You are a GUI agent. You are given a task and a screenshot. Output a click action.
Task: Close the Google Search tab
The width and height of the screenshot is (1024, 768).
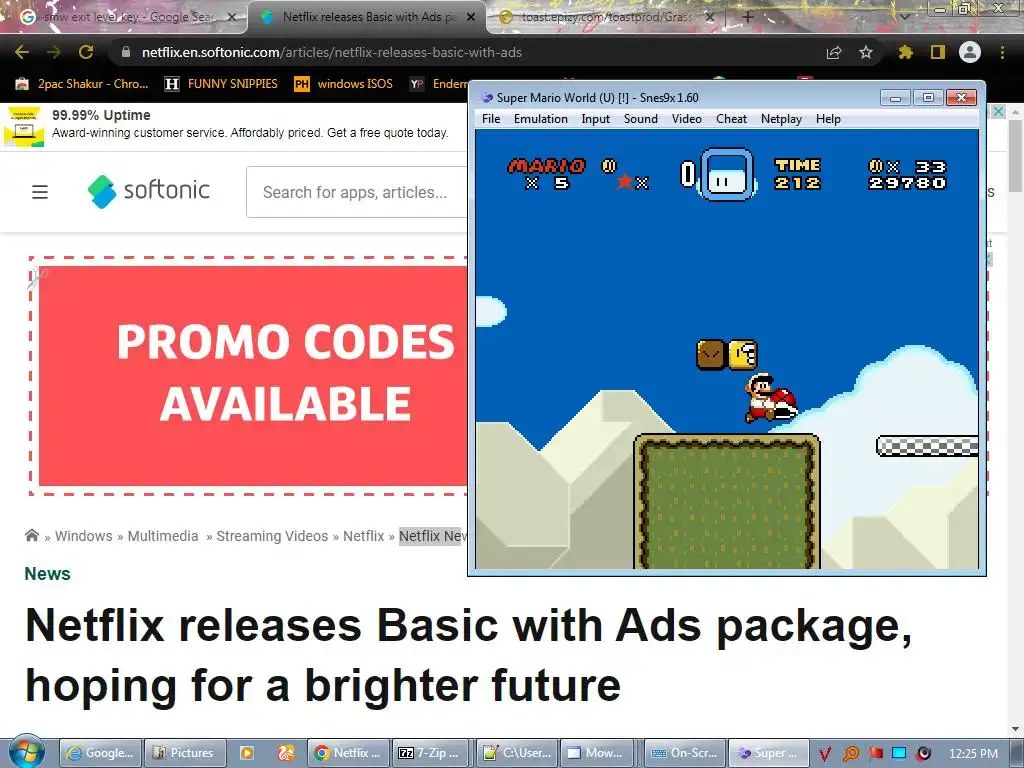click(x=231, y=17)
